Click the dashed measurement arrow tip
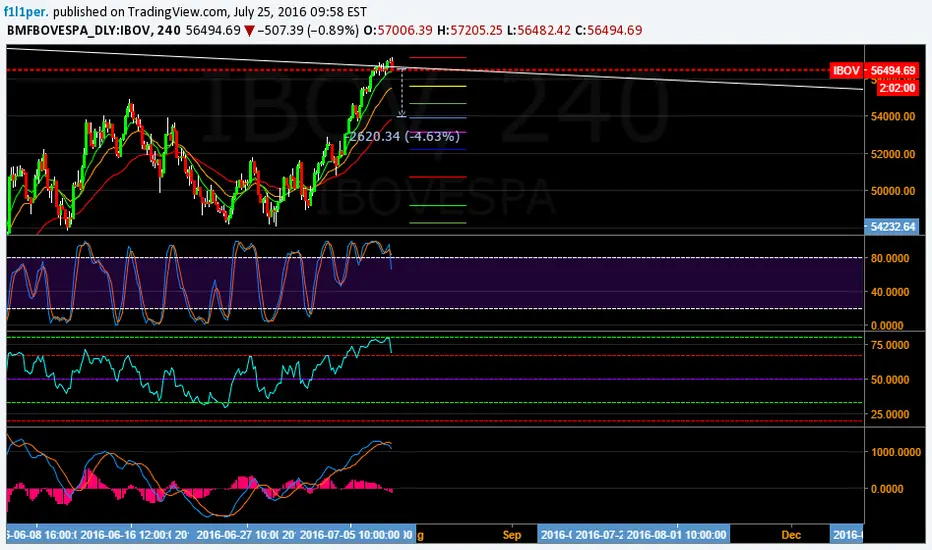932x550 pixels. [x=402, y=114]
